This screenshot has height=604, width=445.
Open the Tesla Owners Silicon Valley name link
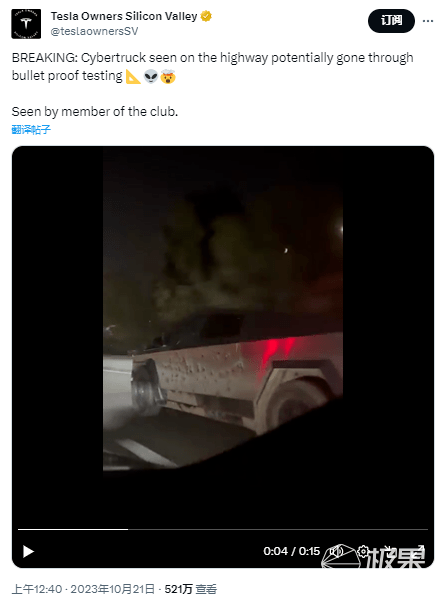coord(124,16)
